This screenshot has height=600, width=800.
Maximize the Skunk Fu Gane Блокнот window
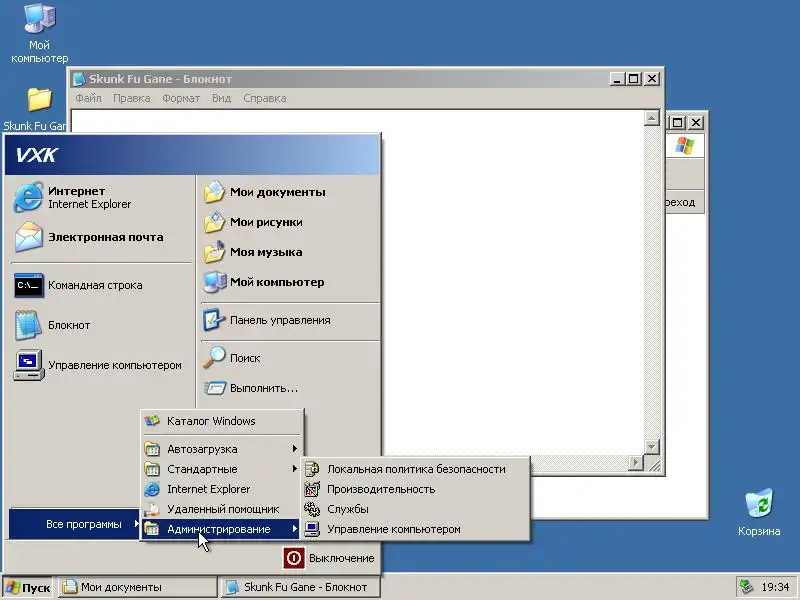click(634, 79)
